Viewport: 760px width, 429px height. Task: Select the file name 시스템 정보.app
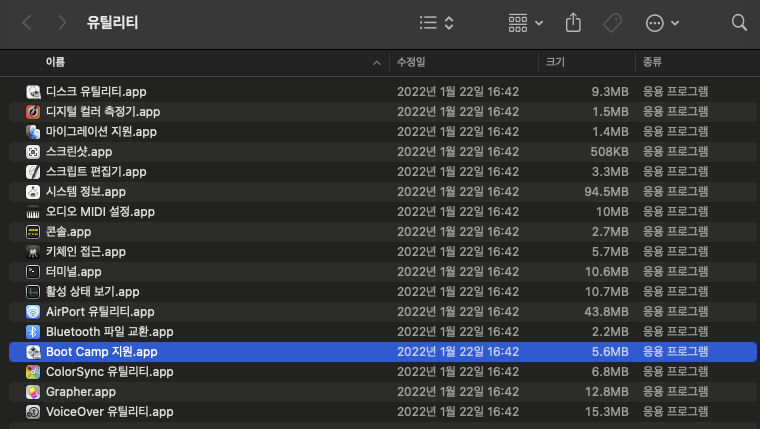point(86,191)
